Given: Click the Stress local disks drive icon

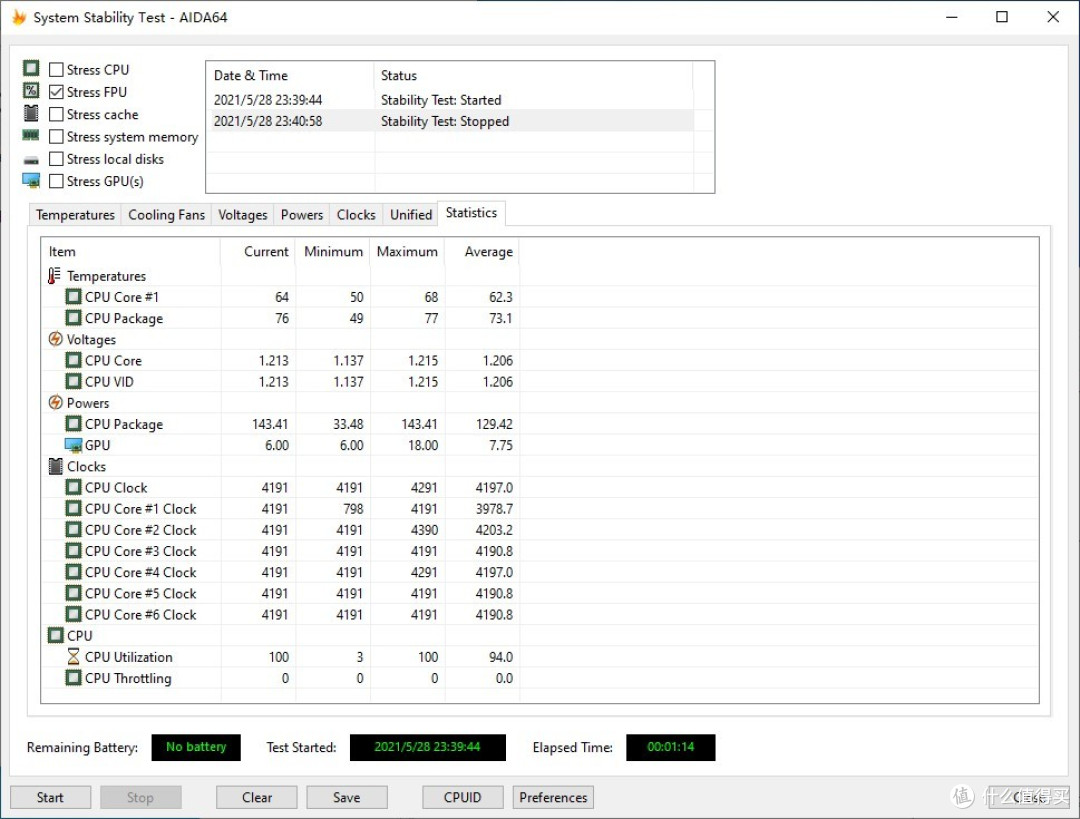Looking at the screenshot, I should pos(31,160).
